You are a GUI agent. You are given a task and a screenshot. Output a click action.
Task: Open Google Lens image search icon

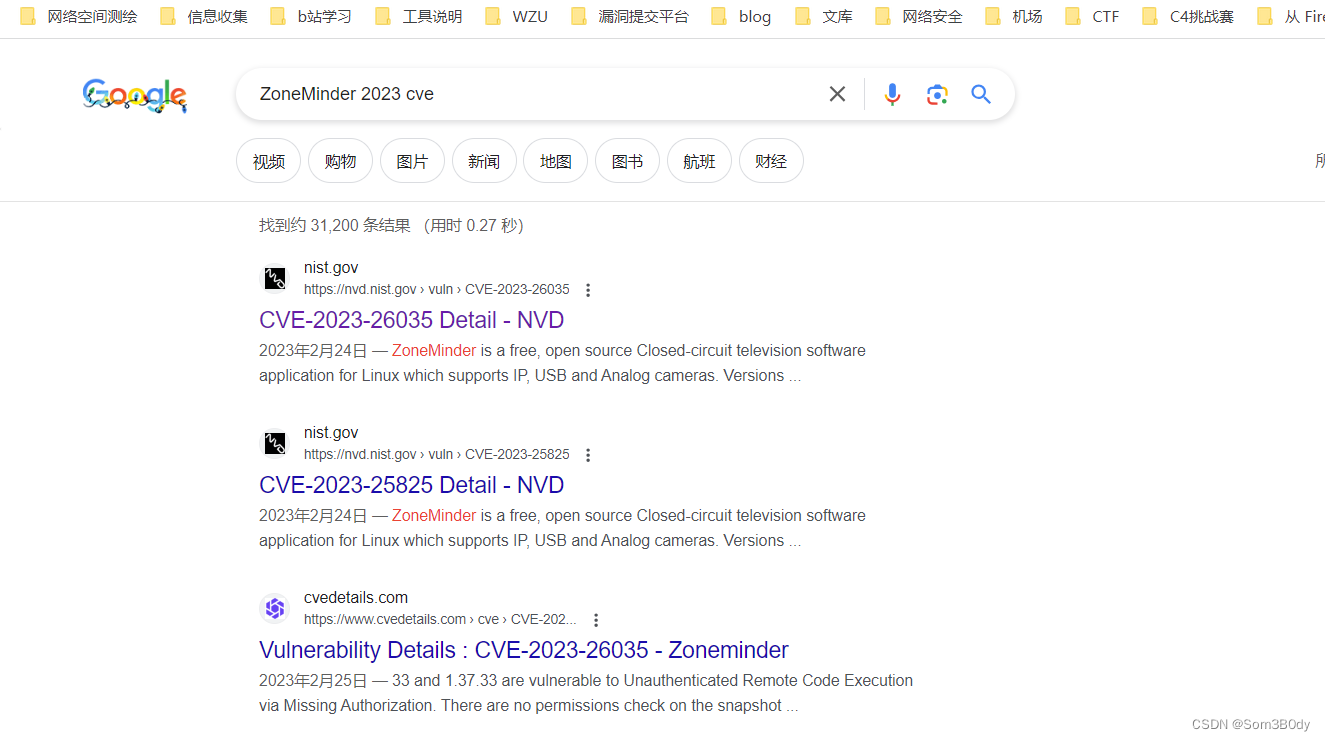pyautogui.click(x=937, y=94)
